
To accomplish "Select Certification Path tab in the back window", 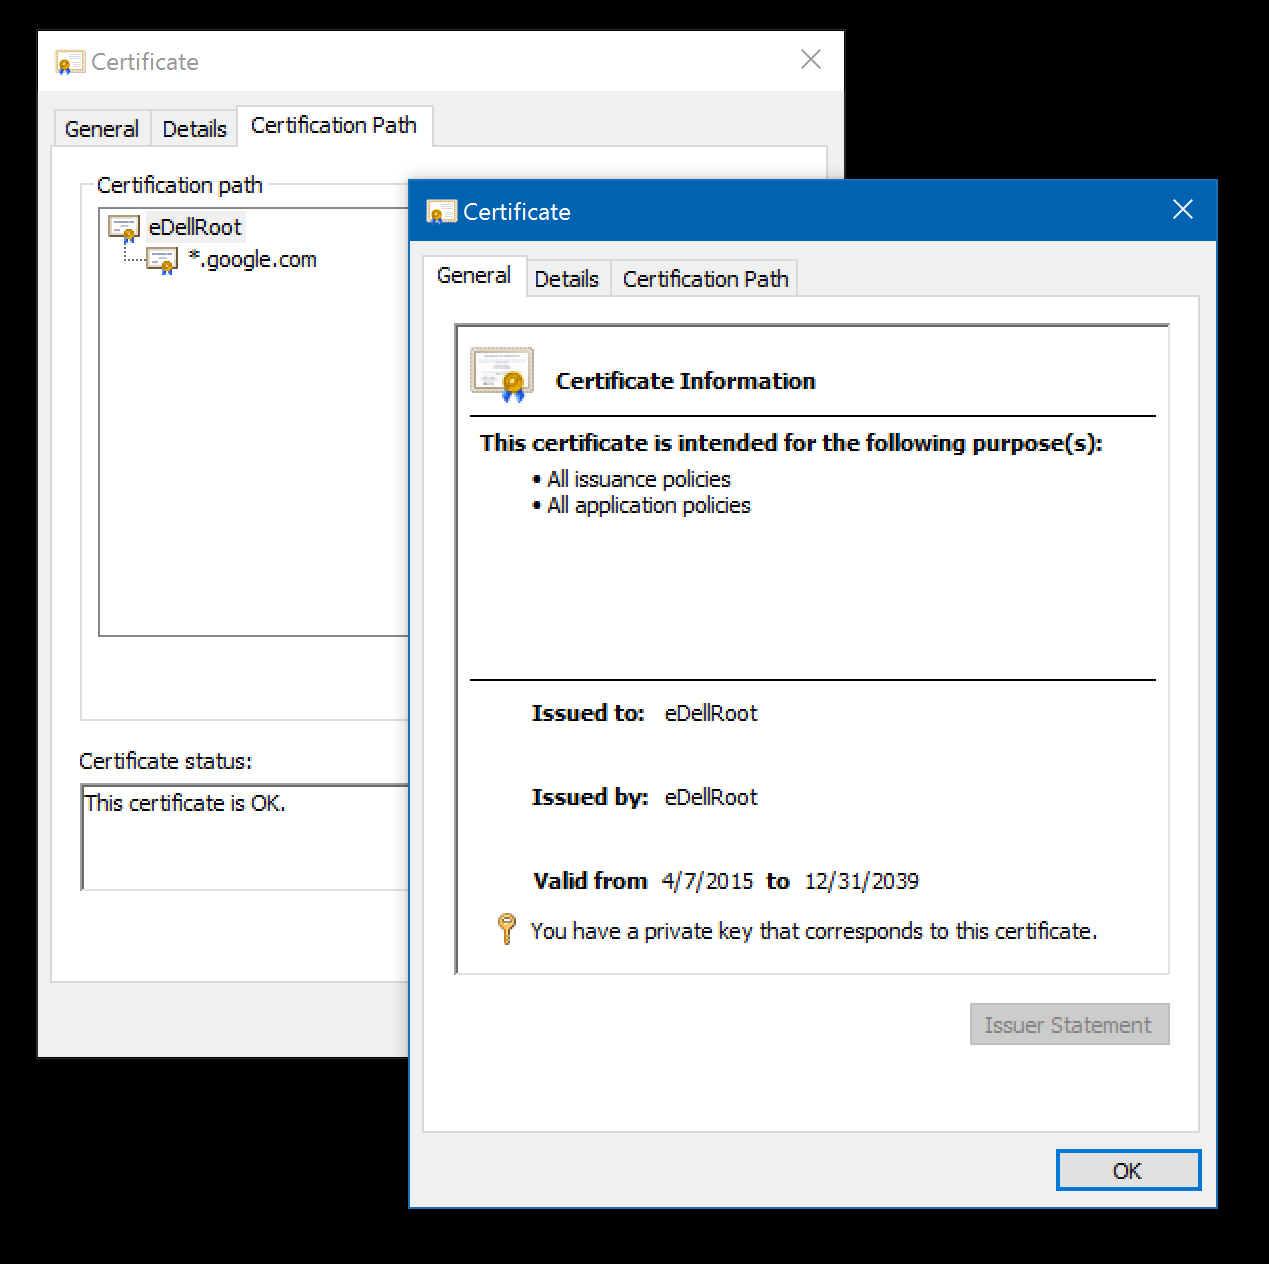I will click(x=334, y=126).
